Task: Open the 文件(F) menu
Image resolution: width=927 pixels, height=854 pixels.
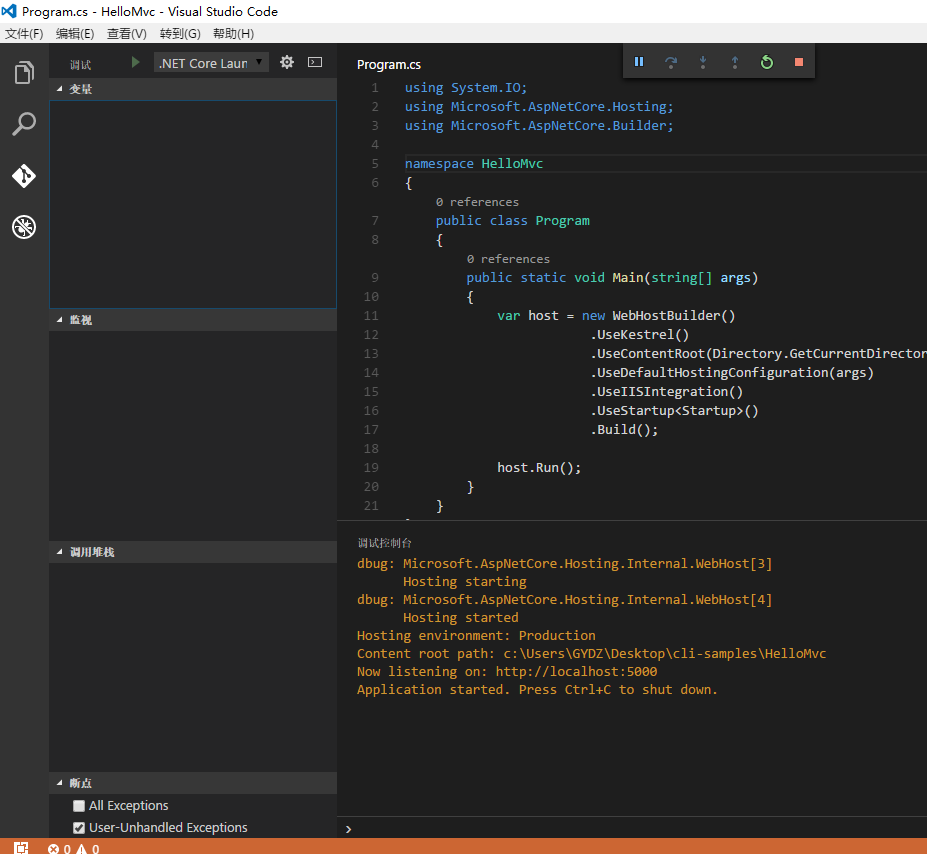Action: (x=24, y=34)
